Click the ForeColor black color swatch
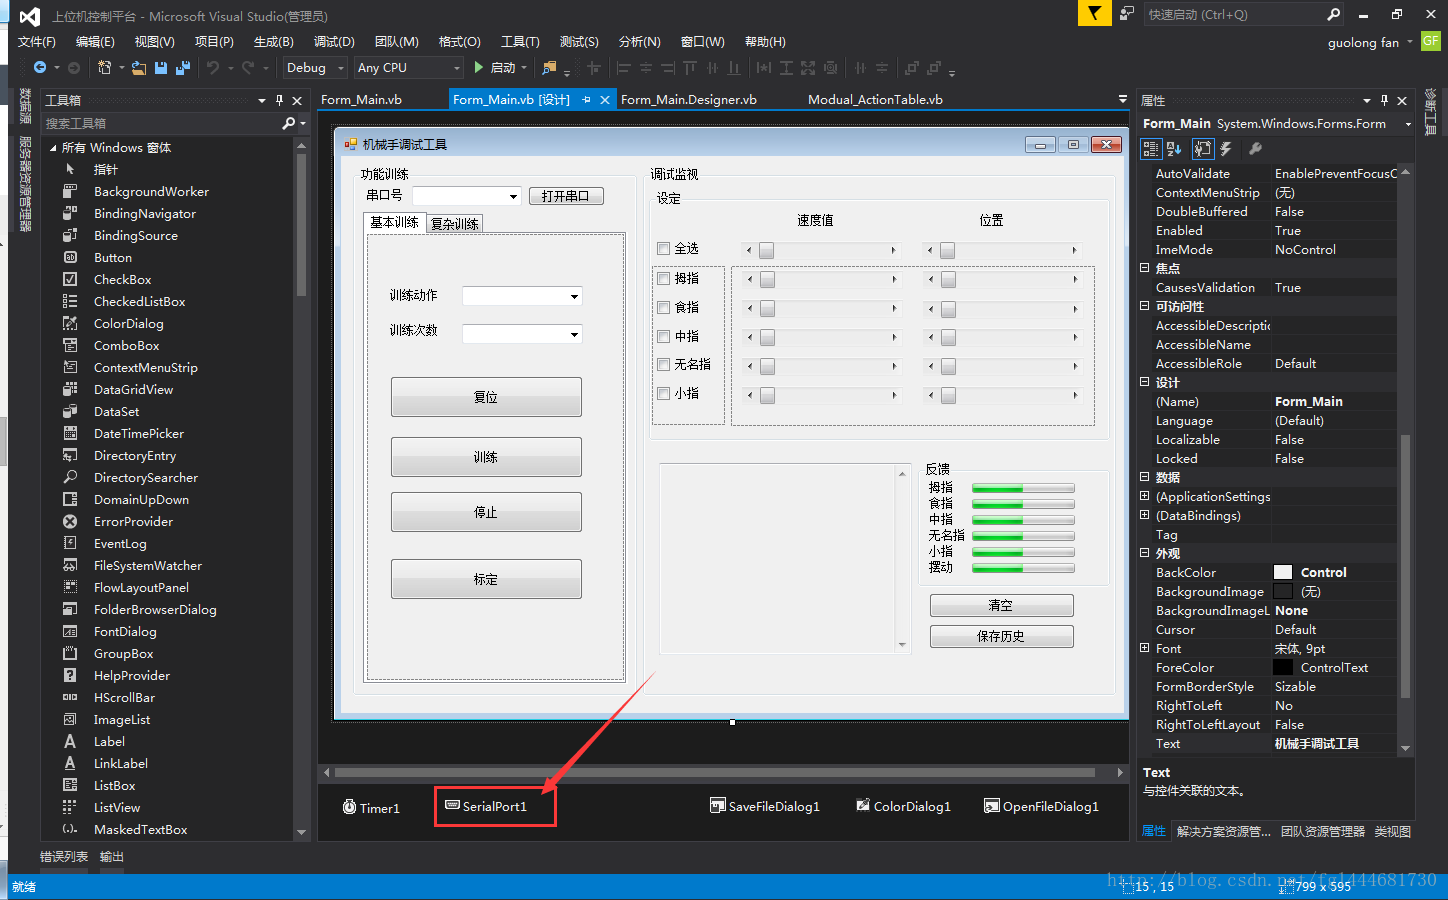 coord(1283,667)
